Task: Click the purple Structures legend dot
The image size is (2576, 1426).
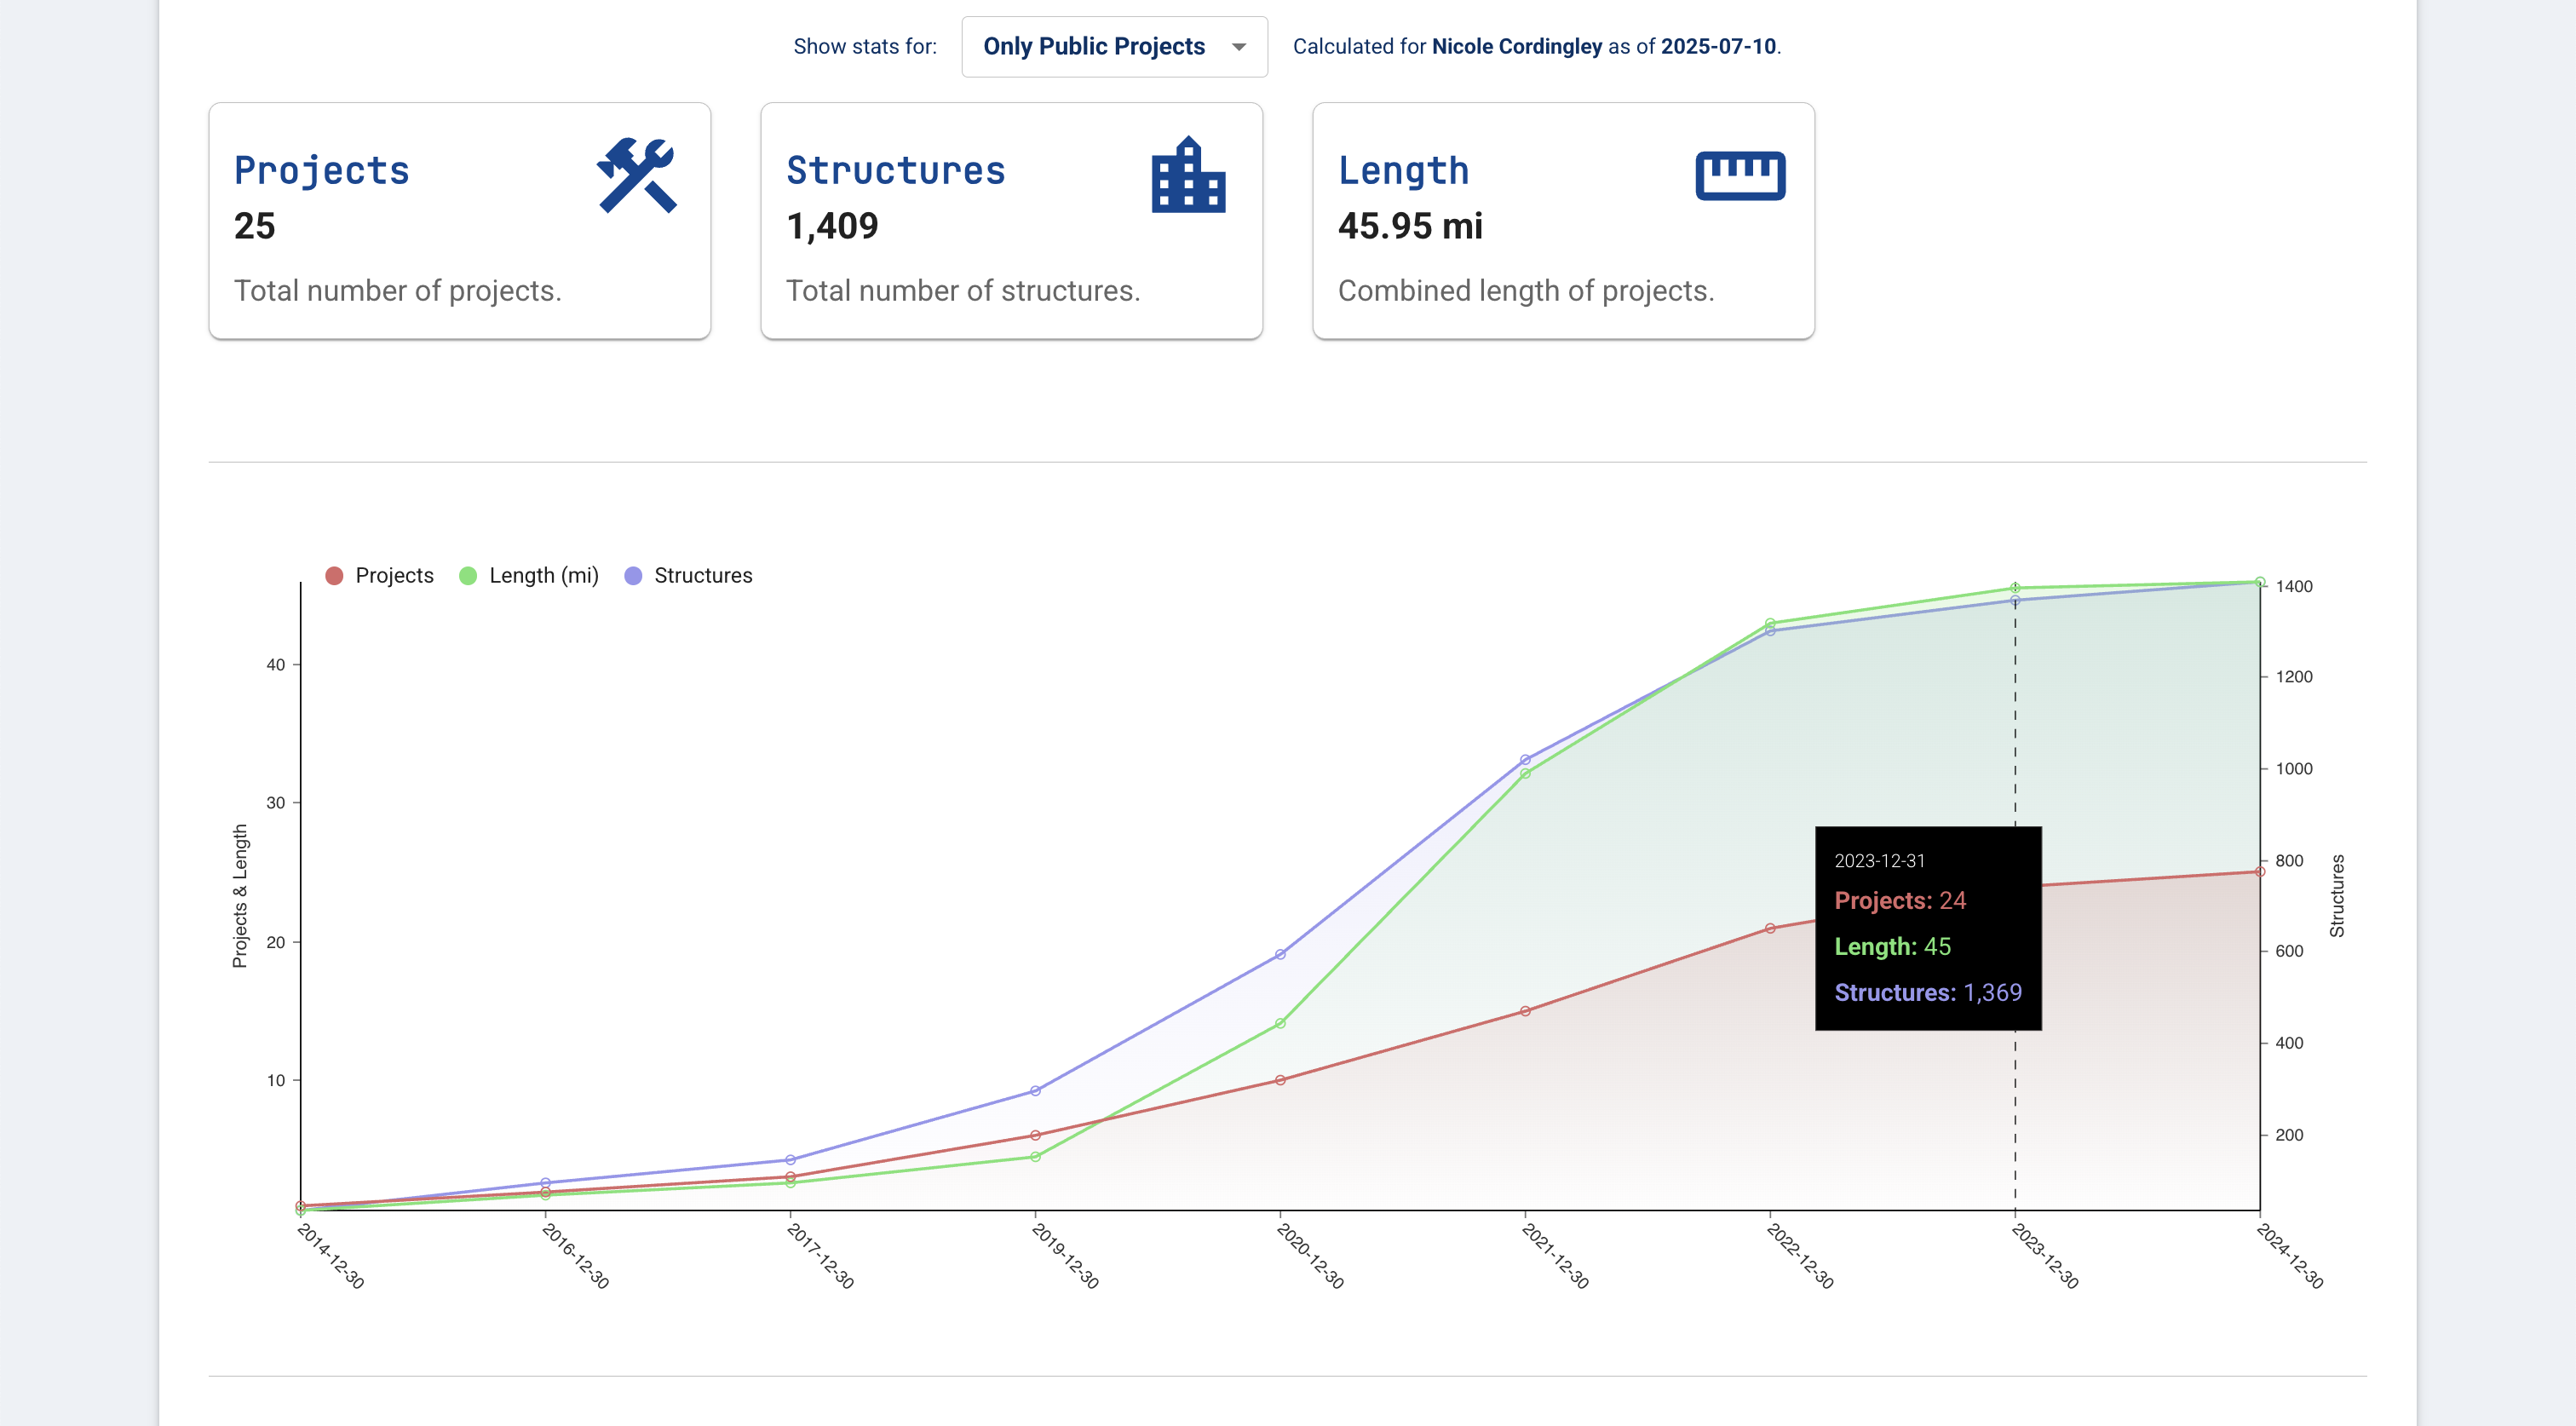Action: point(633,575)
